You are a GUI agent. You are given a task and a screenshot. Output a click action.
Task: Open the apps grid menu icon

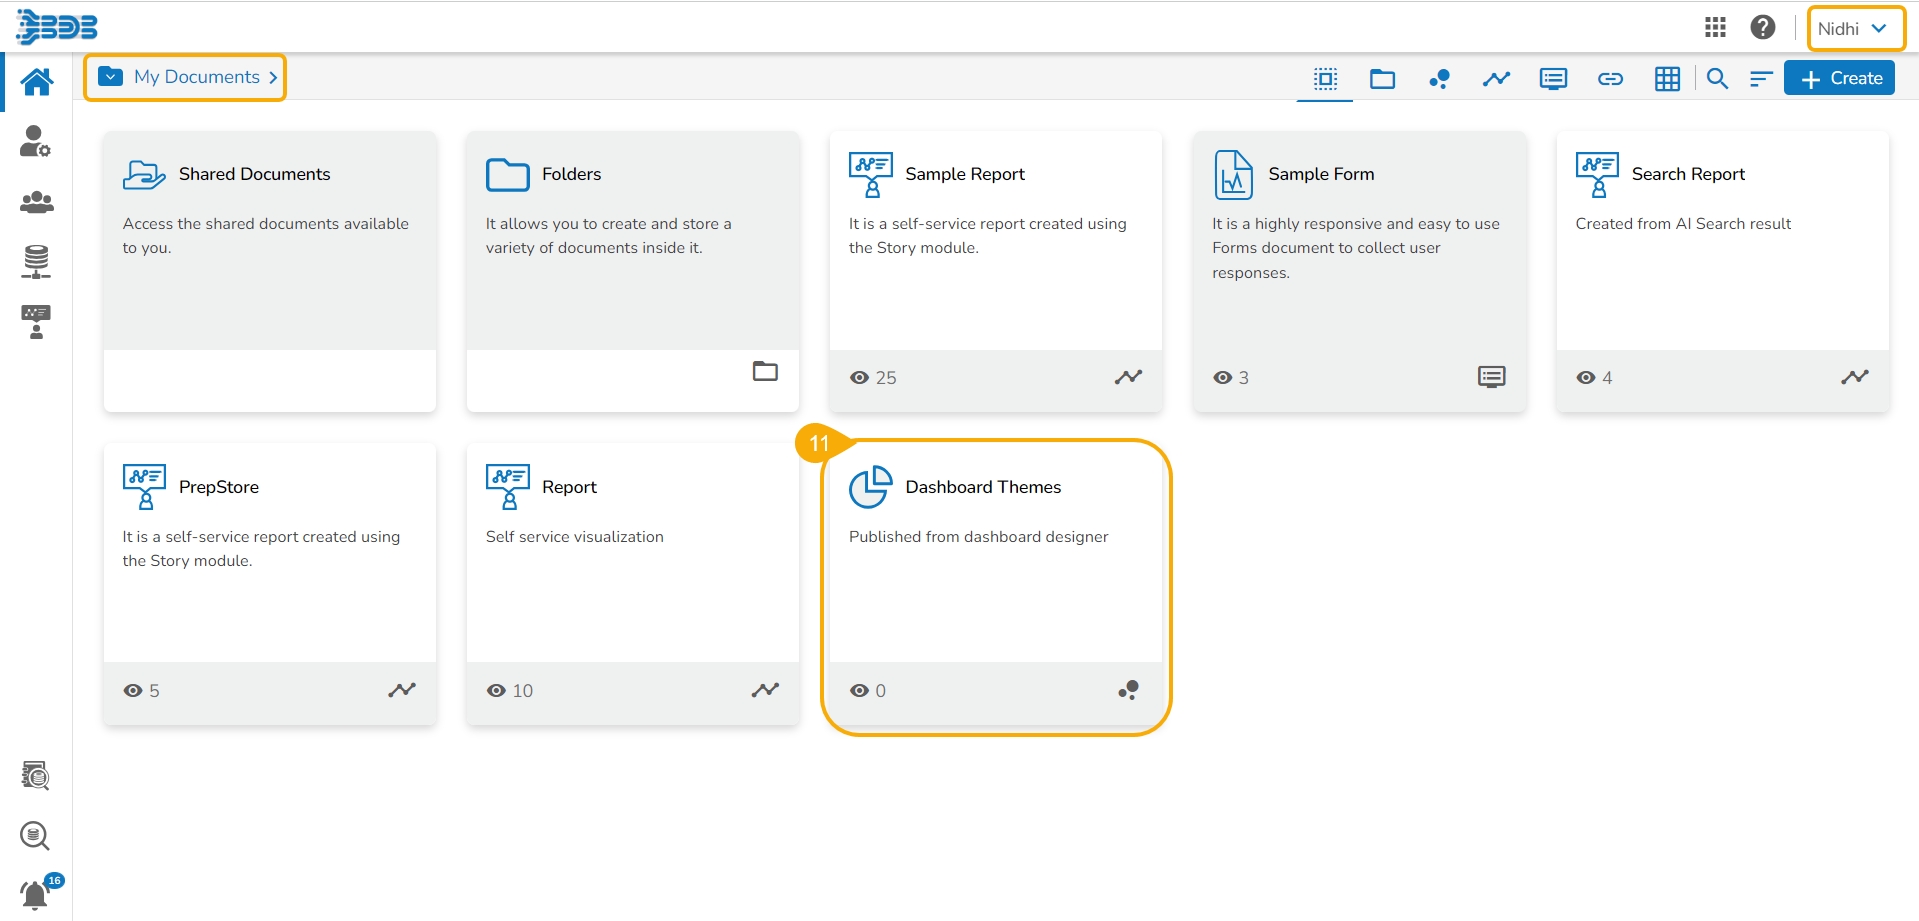pyautogui.click(x=1715, y=28)
